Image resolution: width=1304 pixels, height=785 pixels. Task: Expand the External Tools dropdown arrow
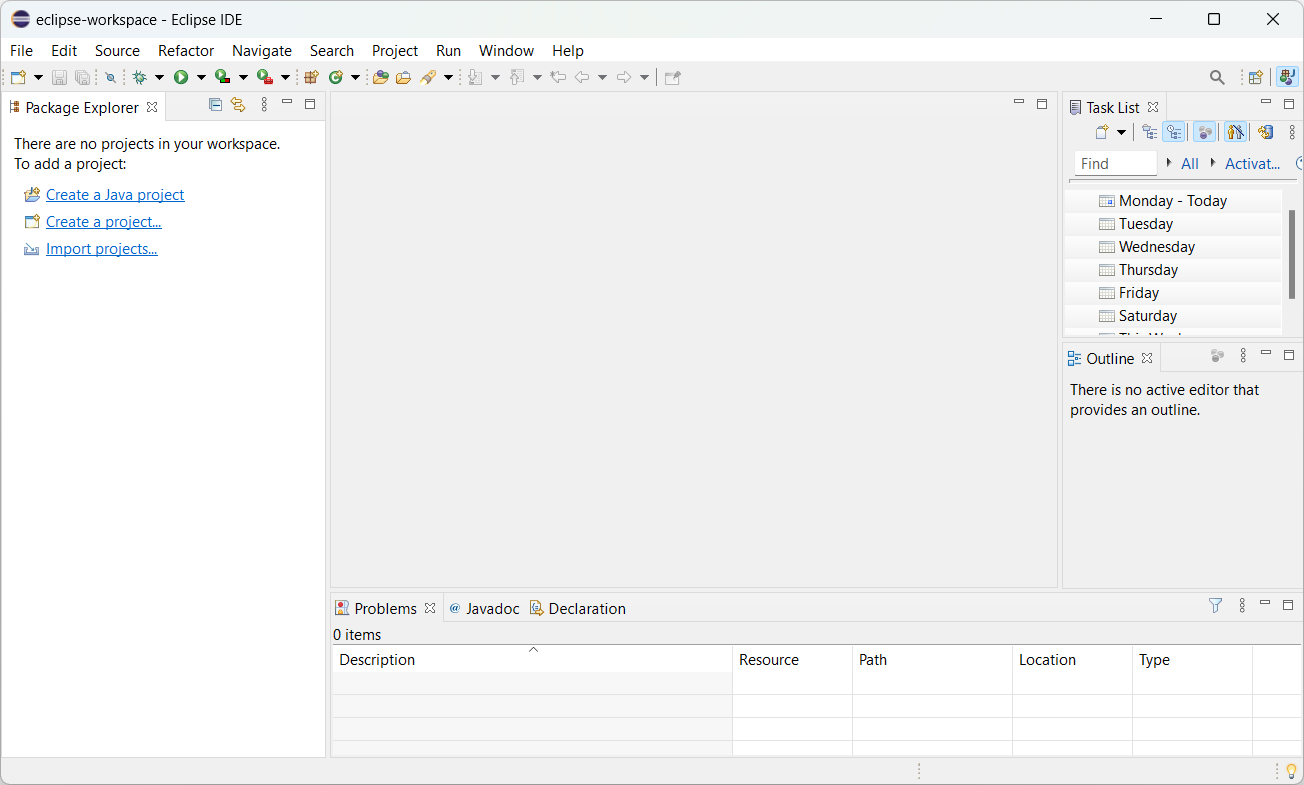coord(285,77)
